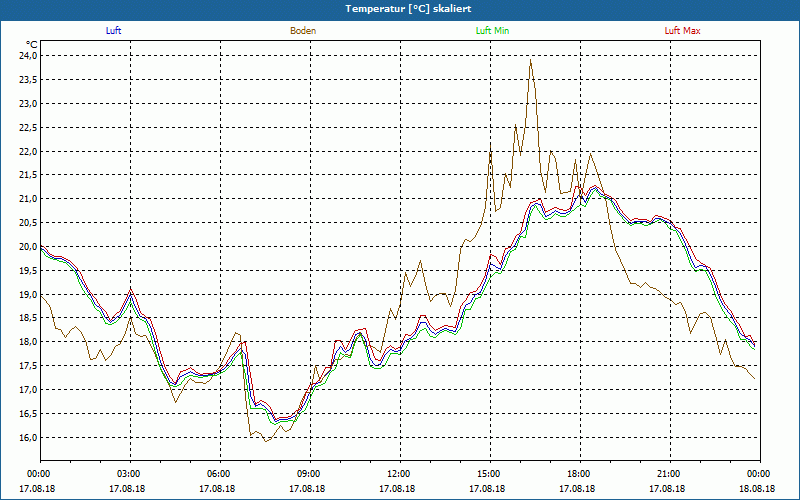Click the green Luft Min legend label
The height and width of the screenshot is (500, 800).
pos(492,31)
